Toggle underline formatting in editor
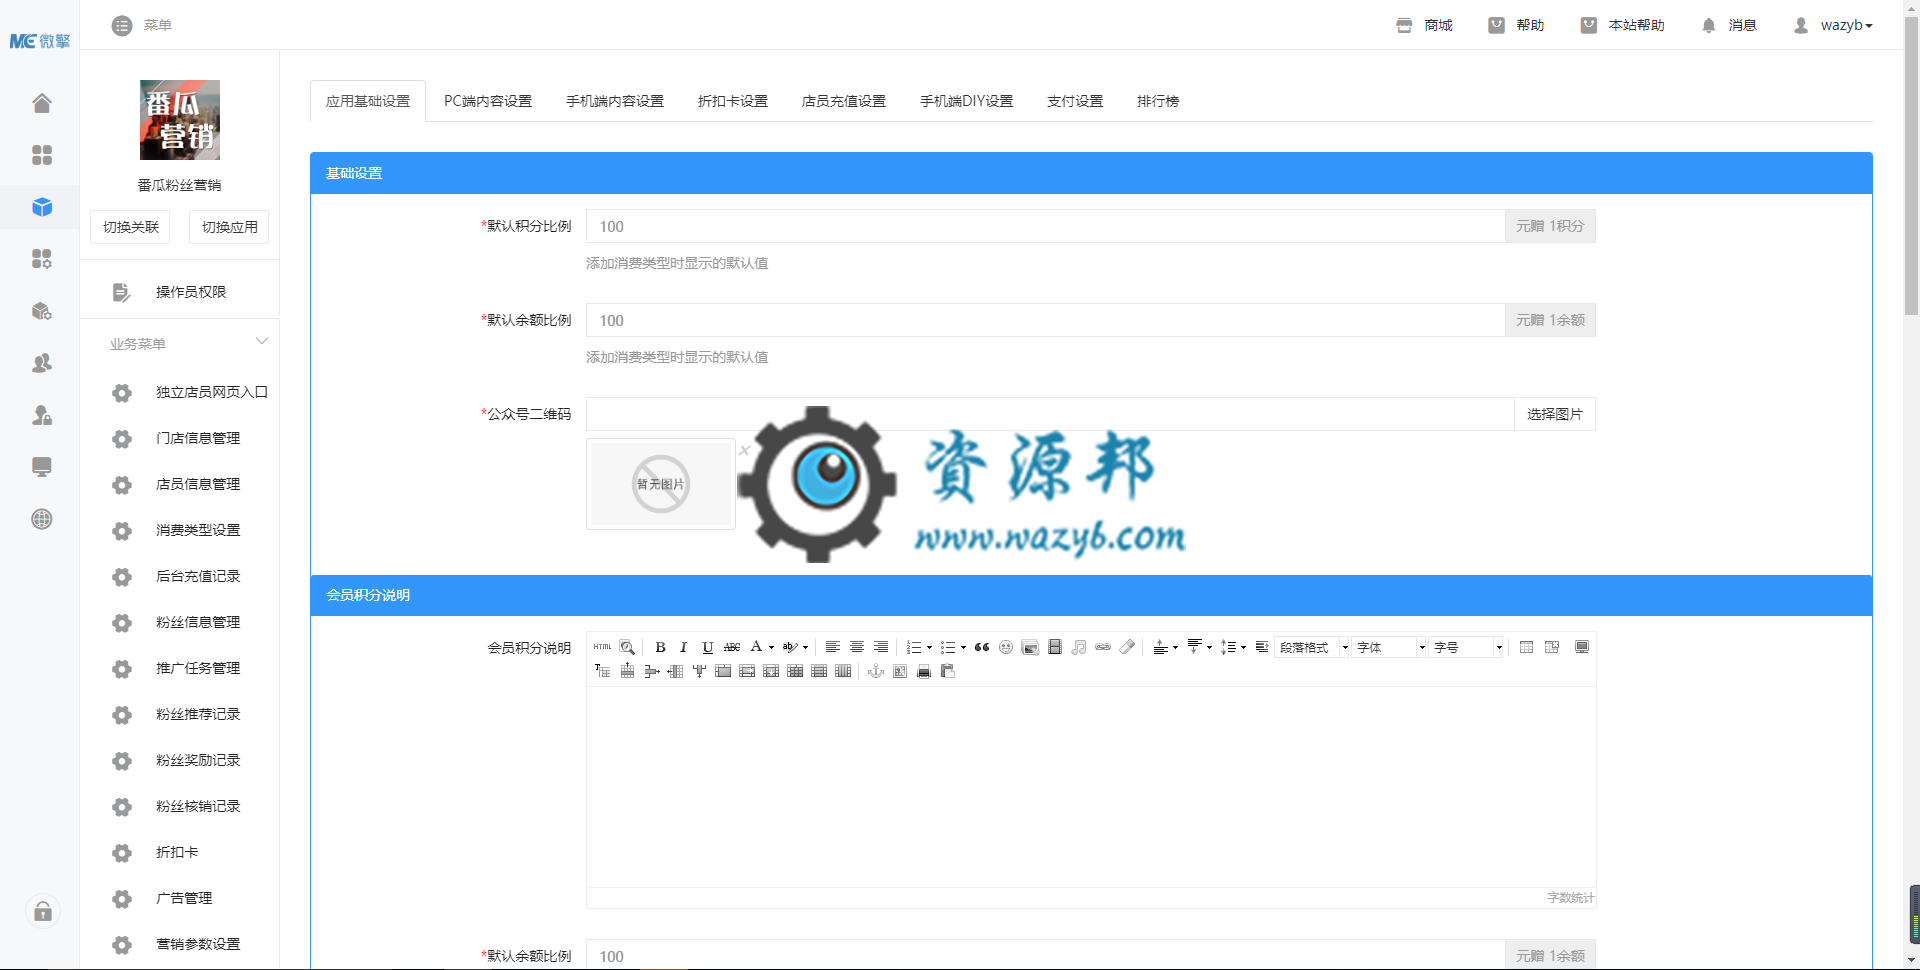Screen dimensions: 1920x970 point(707,647)
